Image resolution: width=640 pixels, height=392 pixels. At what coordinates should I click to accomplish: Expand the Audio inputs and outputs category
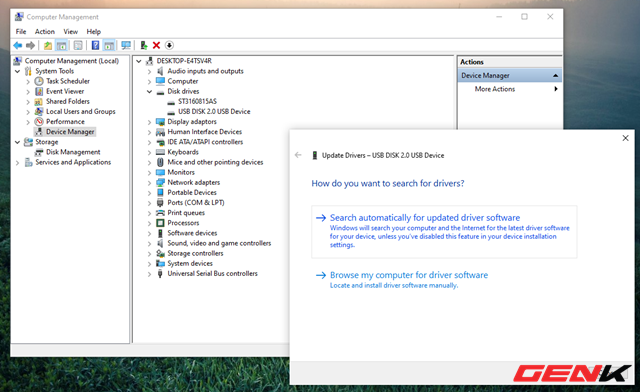click(150, 71)
